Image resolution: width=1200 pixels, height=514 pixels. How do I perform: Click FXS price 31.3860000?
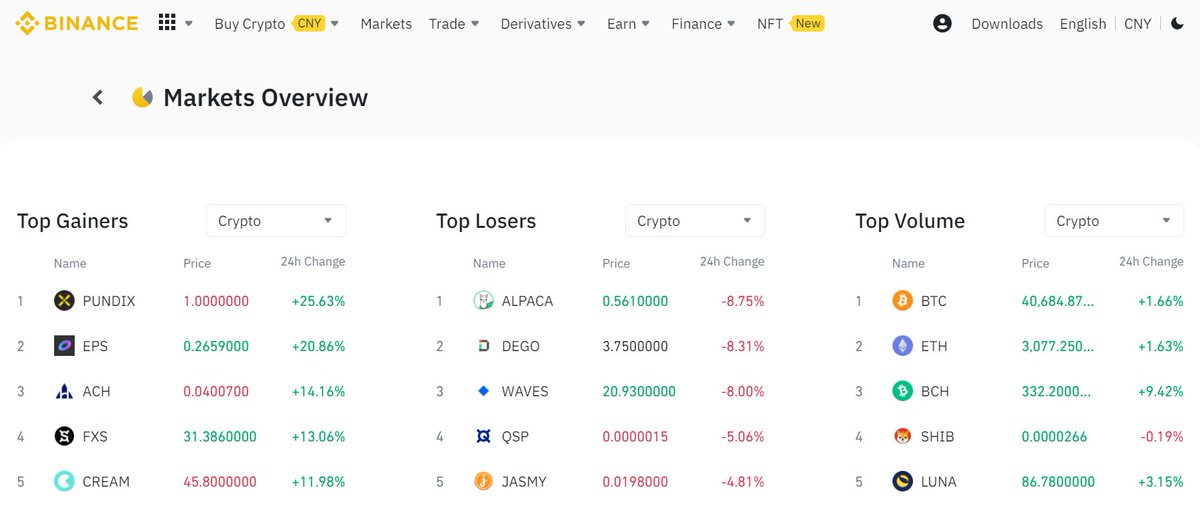pos(220,436)
